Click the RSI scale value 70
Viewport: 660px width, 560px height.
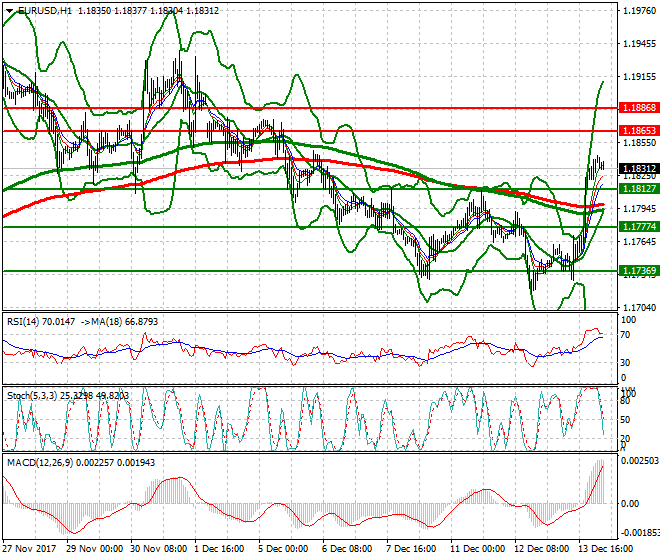tap(627, 335)
